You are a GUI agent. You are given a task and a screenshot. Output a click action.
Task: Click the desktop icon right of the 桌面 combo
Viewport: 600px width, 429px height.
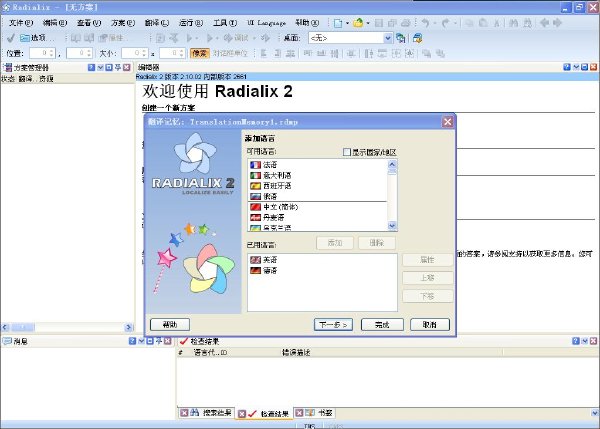401,38
